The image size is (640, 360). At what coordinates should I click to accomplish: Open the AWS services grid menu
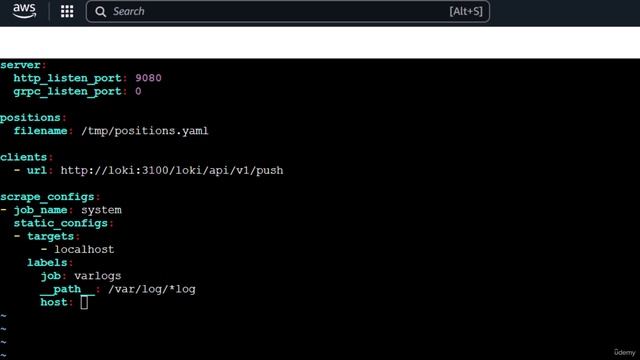pyautogui.click(x=67, y=11)
